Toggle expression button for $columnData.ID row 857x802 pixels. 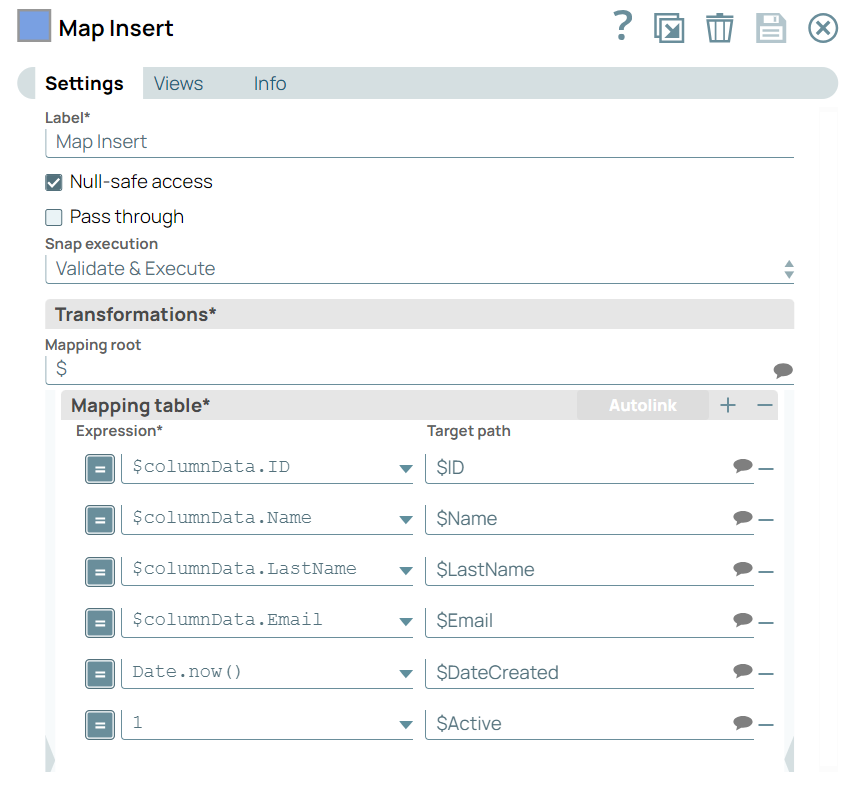[99, 468]
